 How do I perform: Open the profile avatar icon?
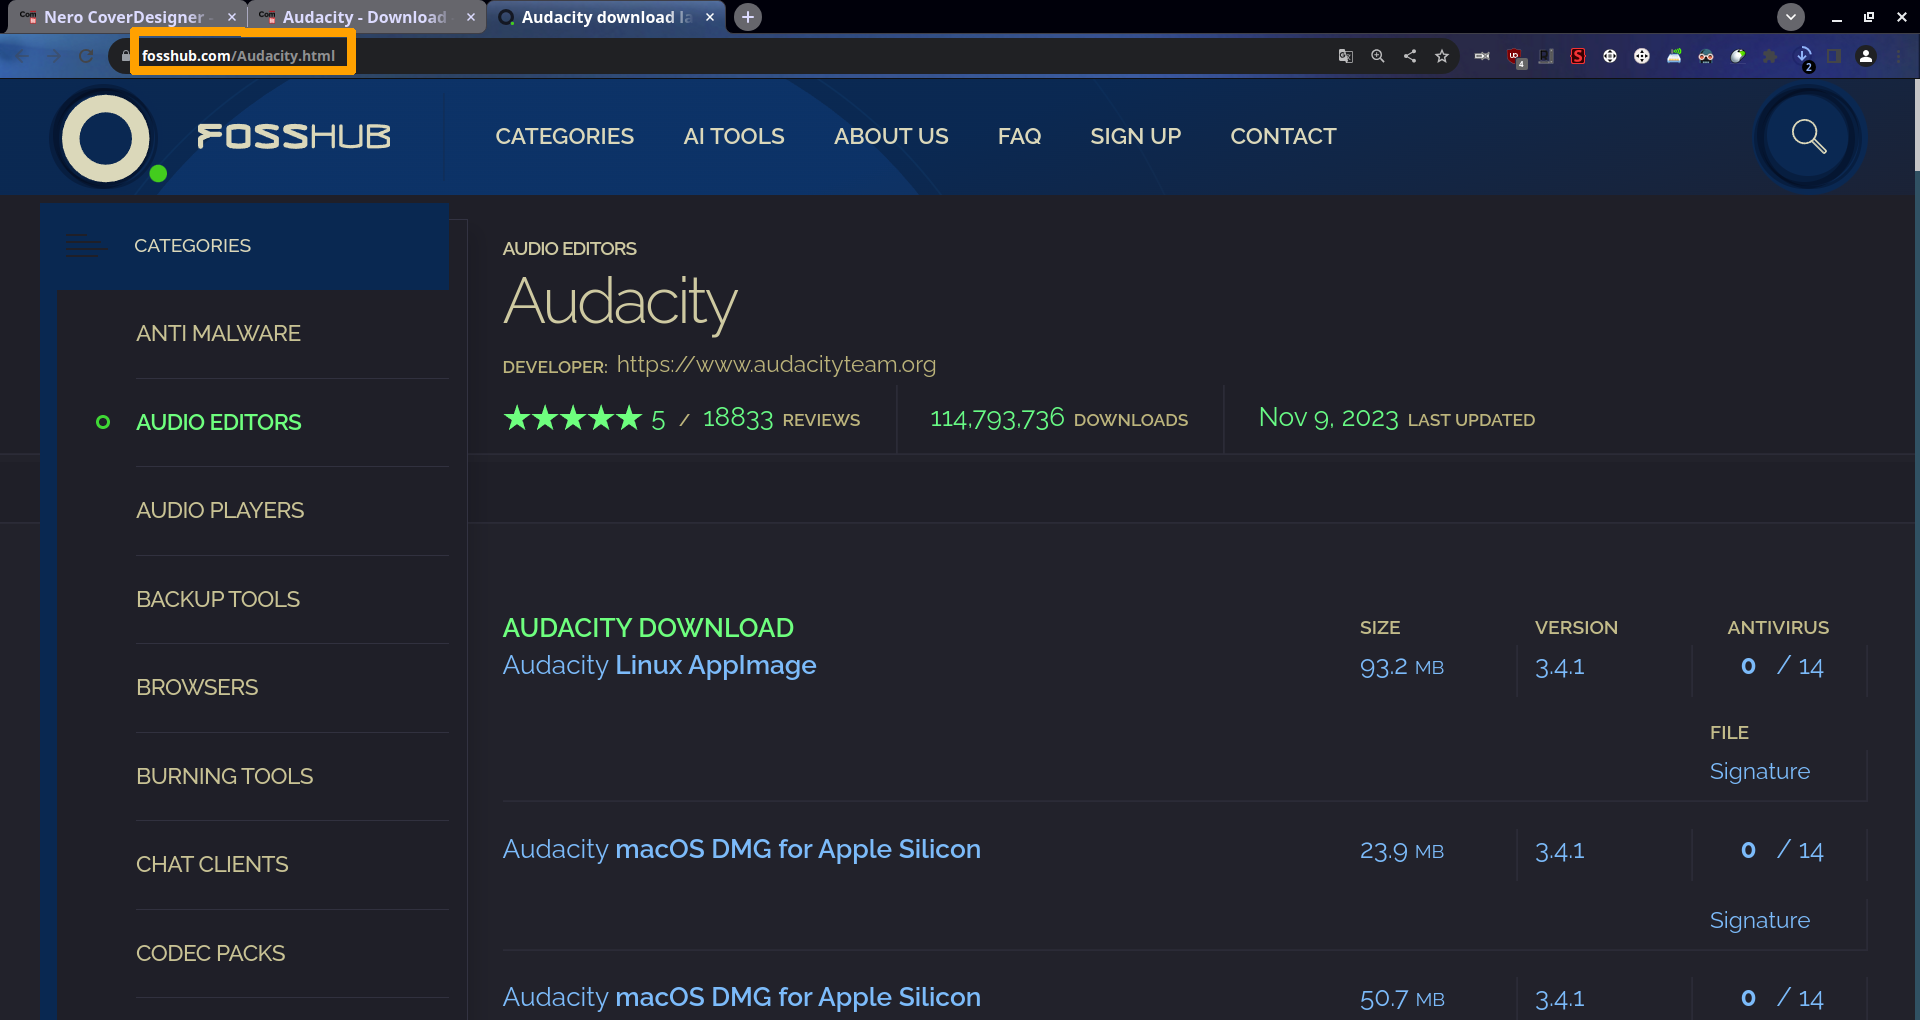[1866, 56]
